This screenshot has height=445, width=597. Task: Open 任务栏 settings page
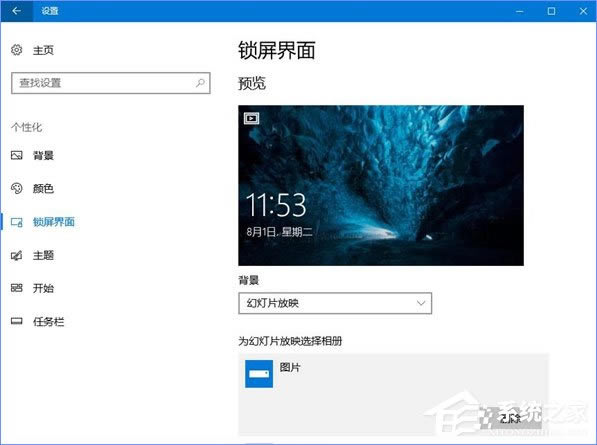click(48, 322)
